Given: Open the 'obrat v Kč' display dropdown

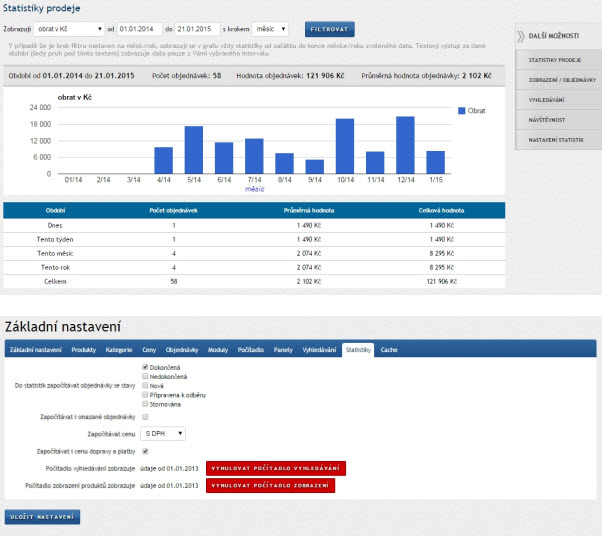Looking at the screenshot, I should click(x=68, y=30).
